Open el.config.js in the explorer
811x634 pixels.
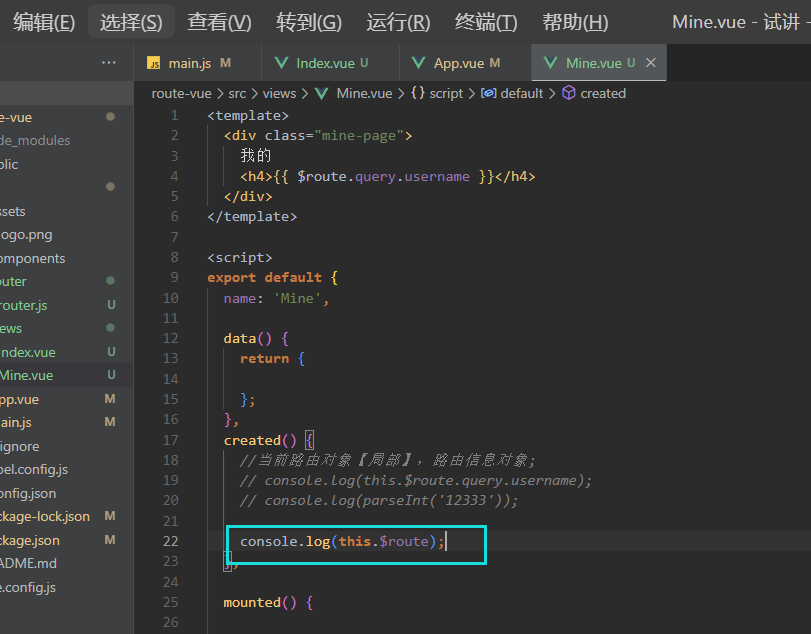(x=66, y=470)
